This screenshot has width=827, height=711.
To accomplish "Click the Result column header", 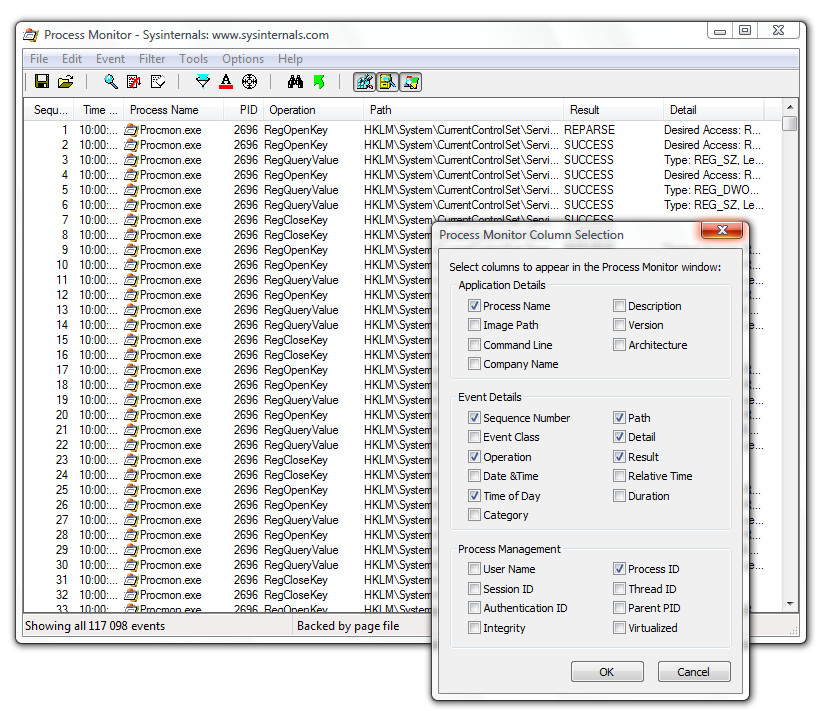I will click(613, 110).
